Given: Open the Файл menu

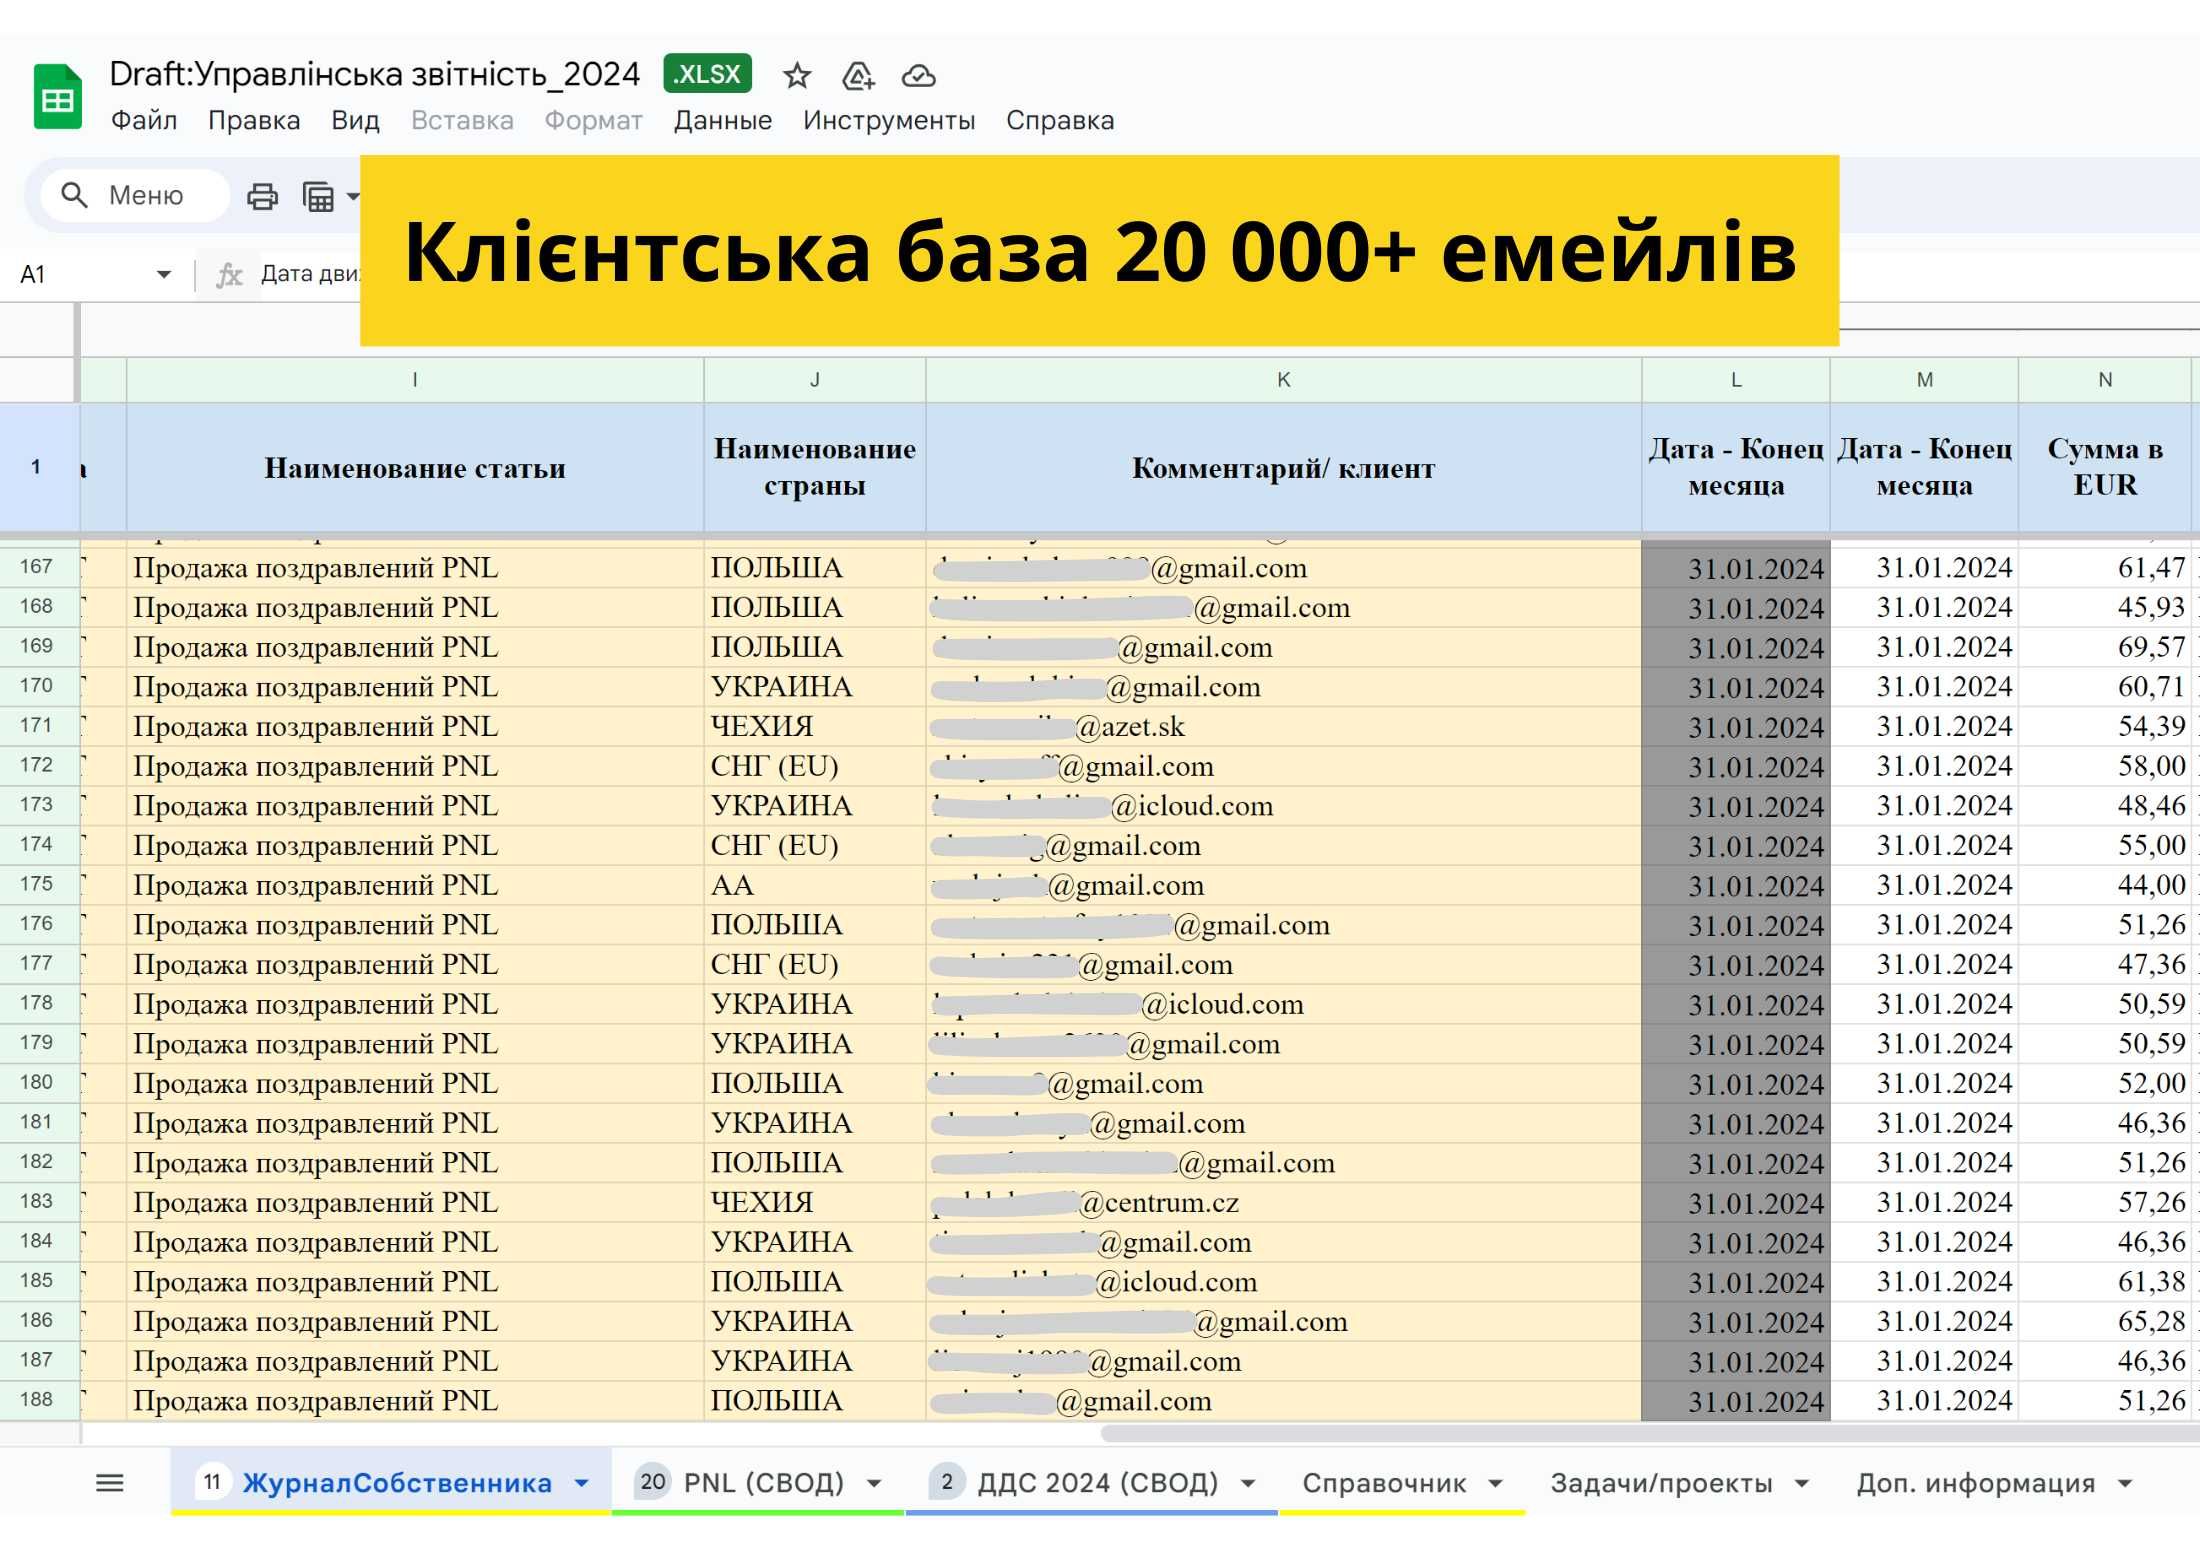Looking at the screenshot, I should [144, 121].
